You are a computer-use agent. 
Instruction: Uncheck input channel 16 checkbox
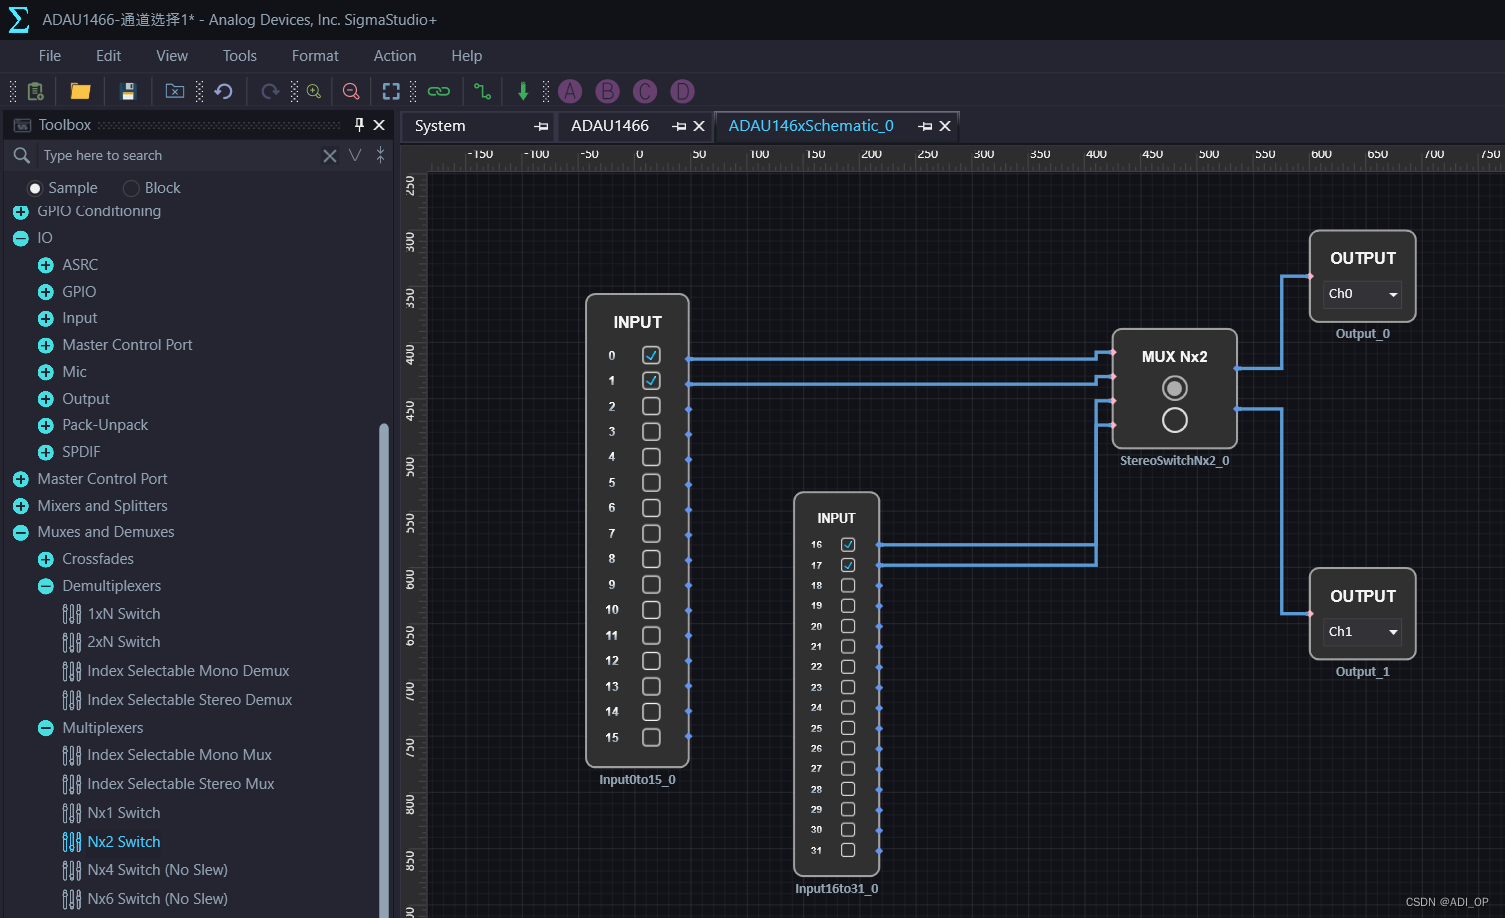848,545
